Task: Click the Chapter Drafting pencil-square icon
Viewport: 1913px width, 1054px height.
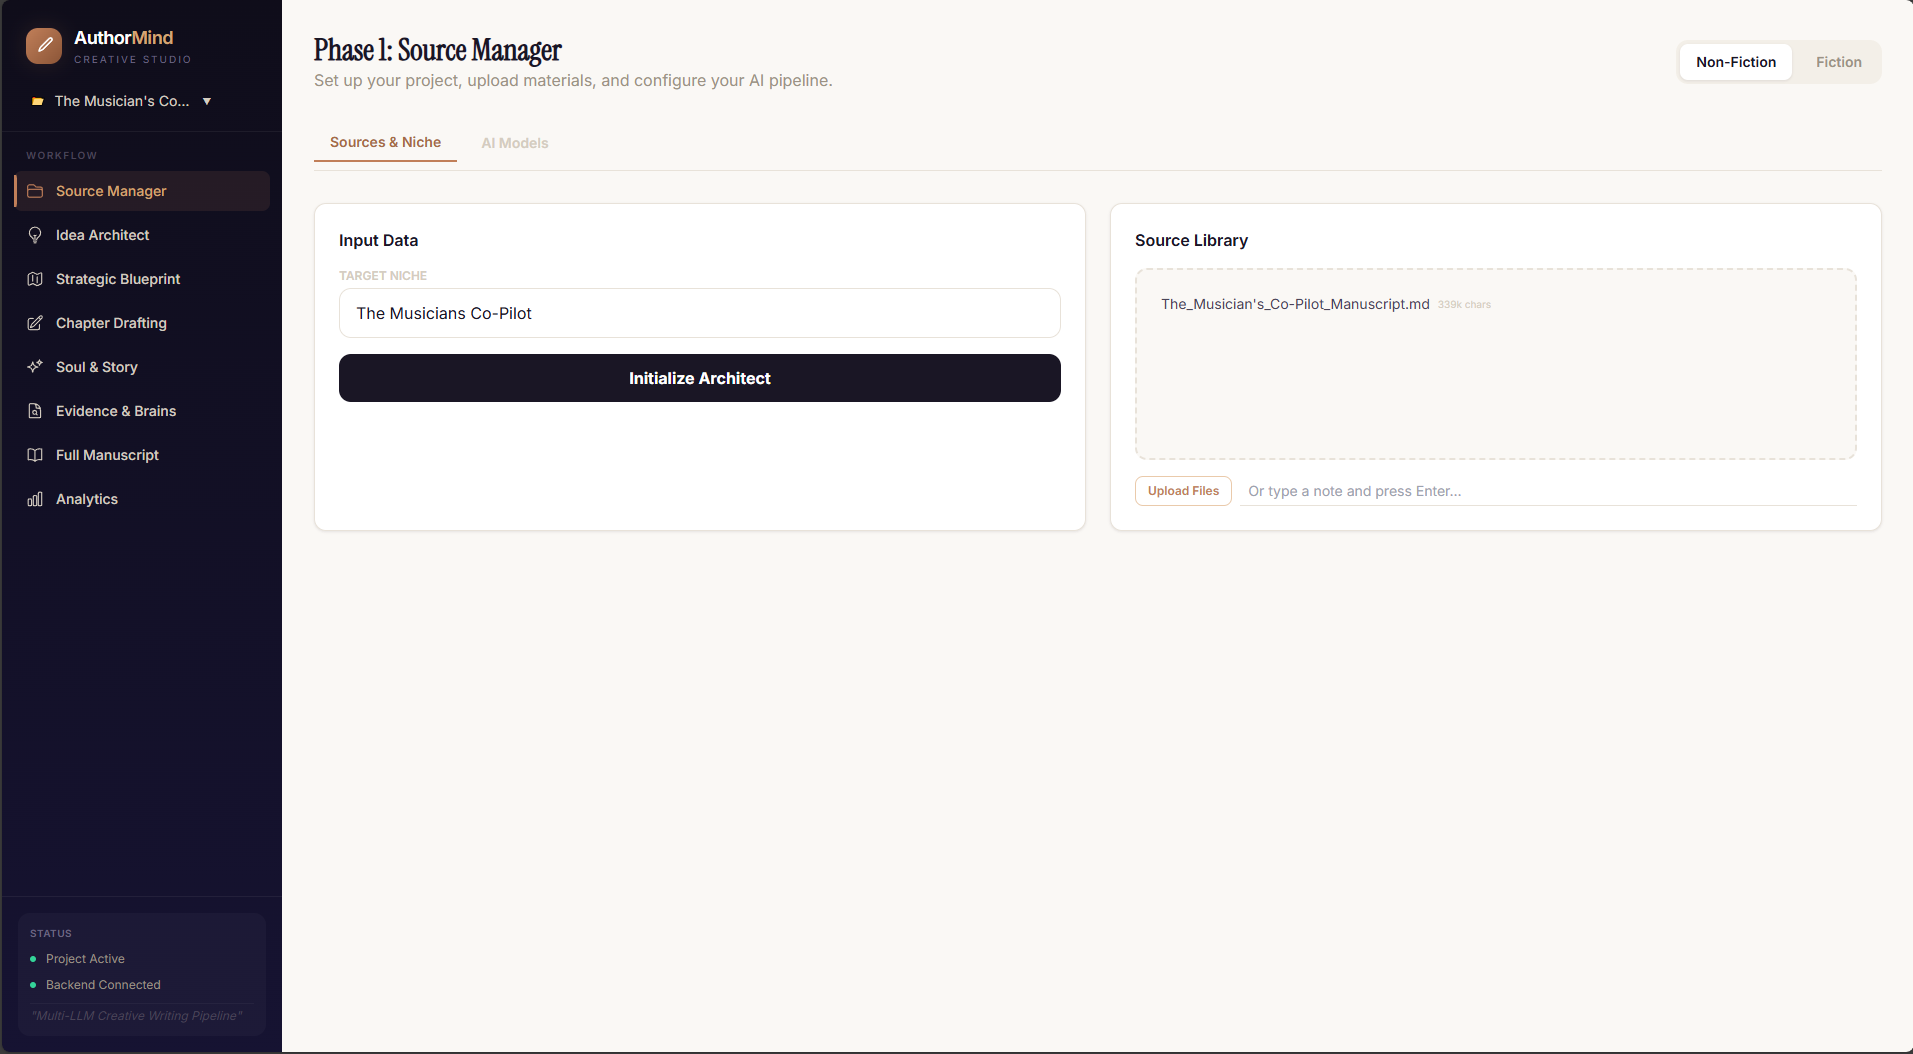Action: click(35, 323)
